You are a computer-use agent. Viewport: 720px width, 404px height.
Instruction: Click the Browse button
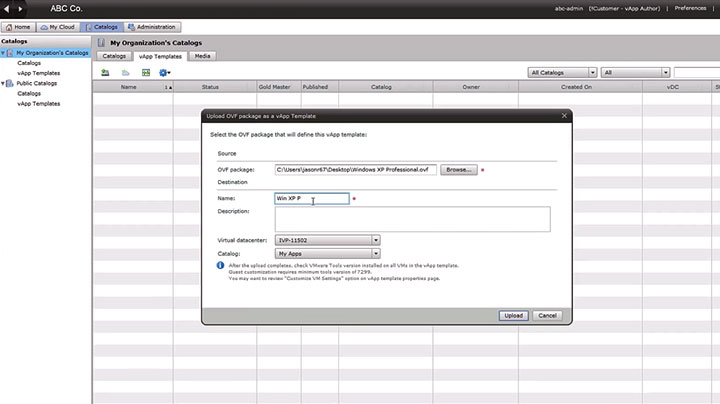point(459,170)
